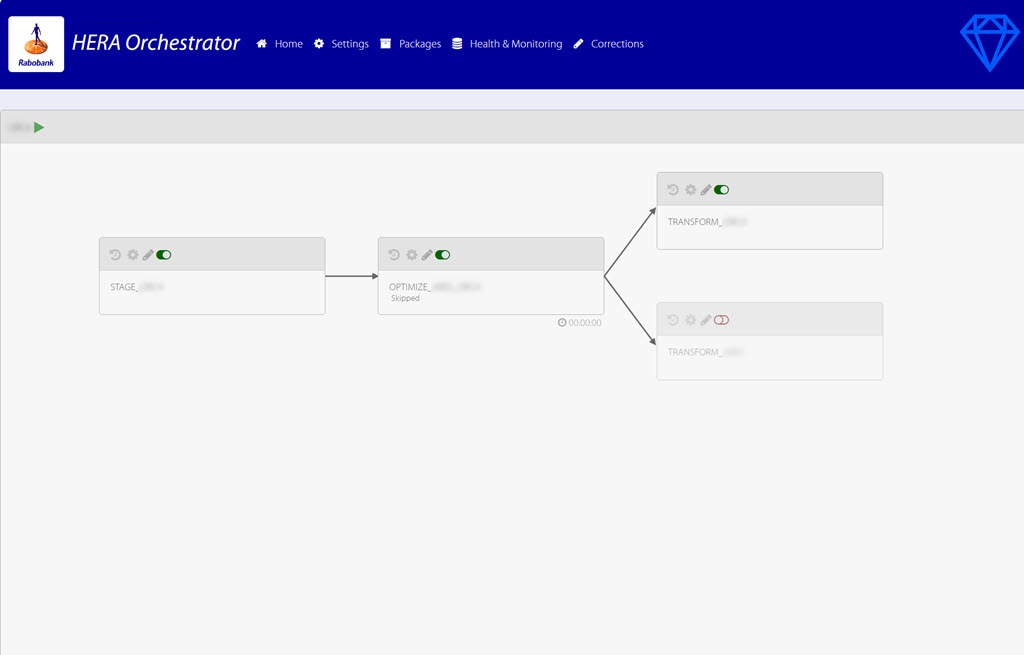
Task: Open gear settings on the upper TRANSFORM node
Action: tap(690, 189)
